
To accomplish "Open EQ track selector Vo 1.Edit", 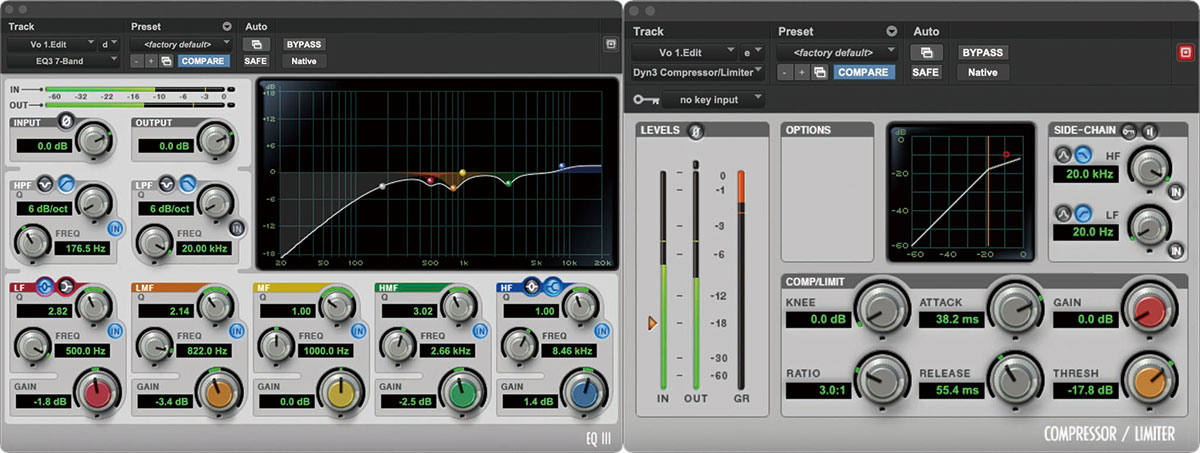I will tap(51, 44).
